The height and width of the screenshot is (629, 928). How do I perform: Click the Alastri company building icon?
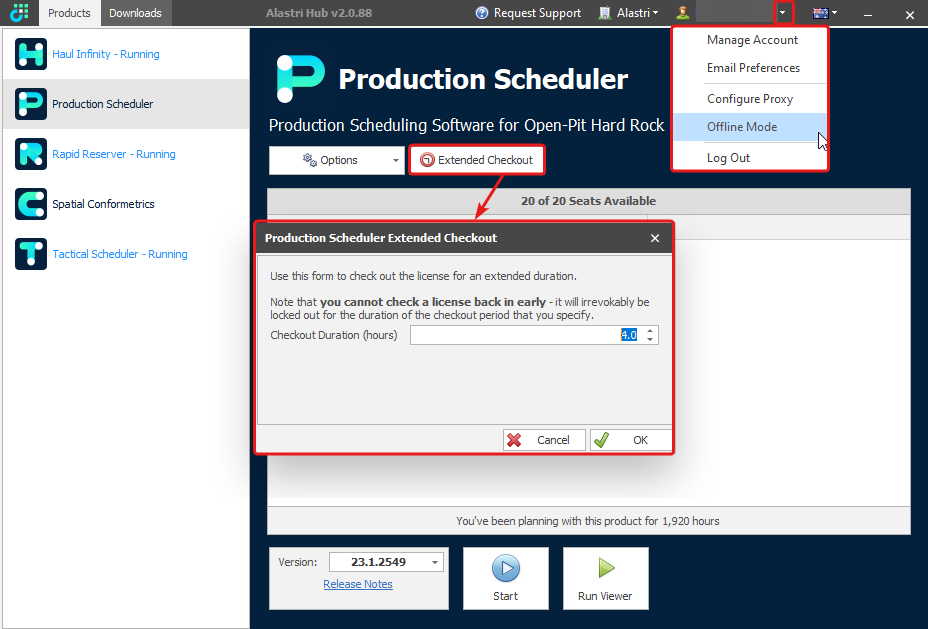pyautogui.click(x=604, y=13)
